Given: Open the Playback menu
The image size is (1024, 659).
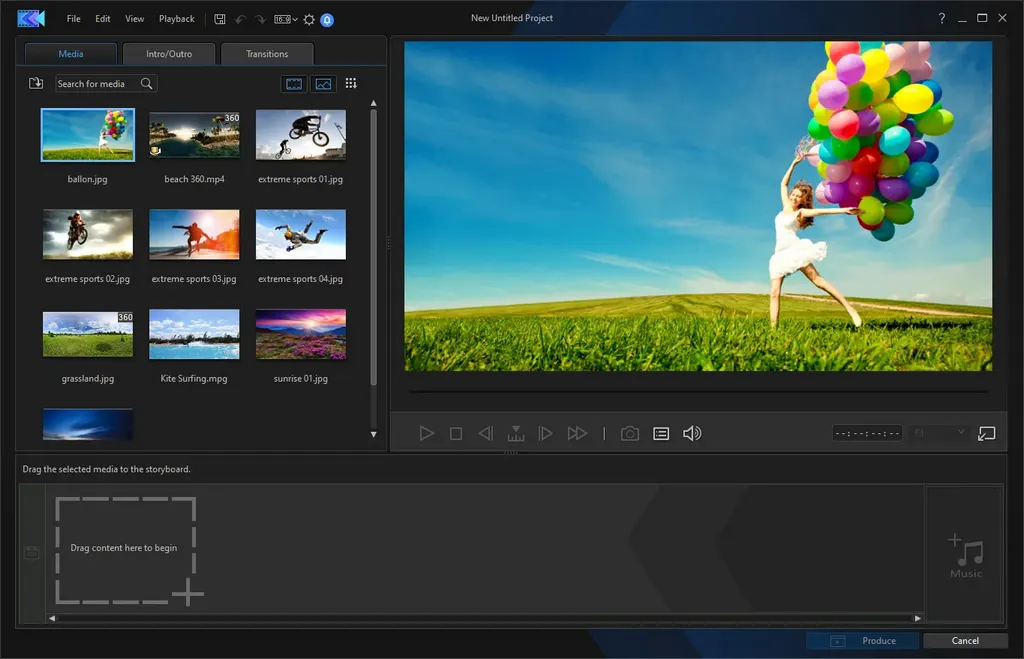Looking at the screenshot, I should pos(176,19).
